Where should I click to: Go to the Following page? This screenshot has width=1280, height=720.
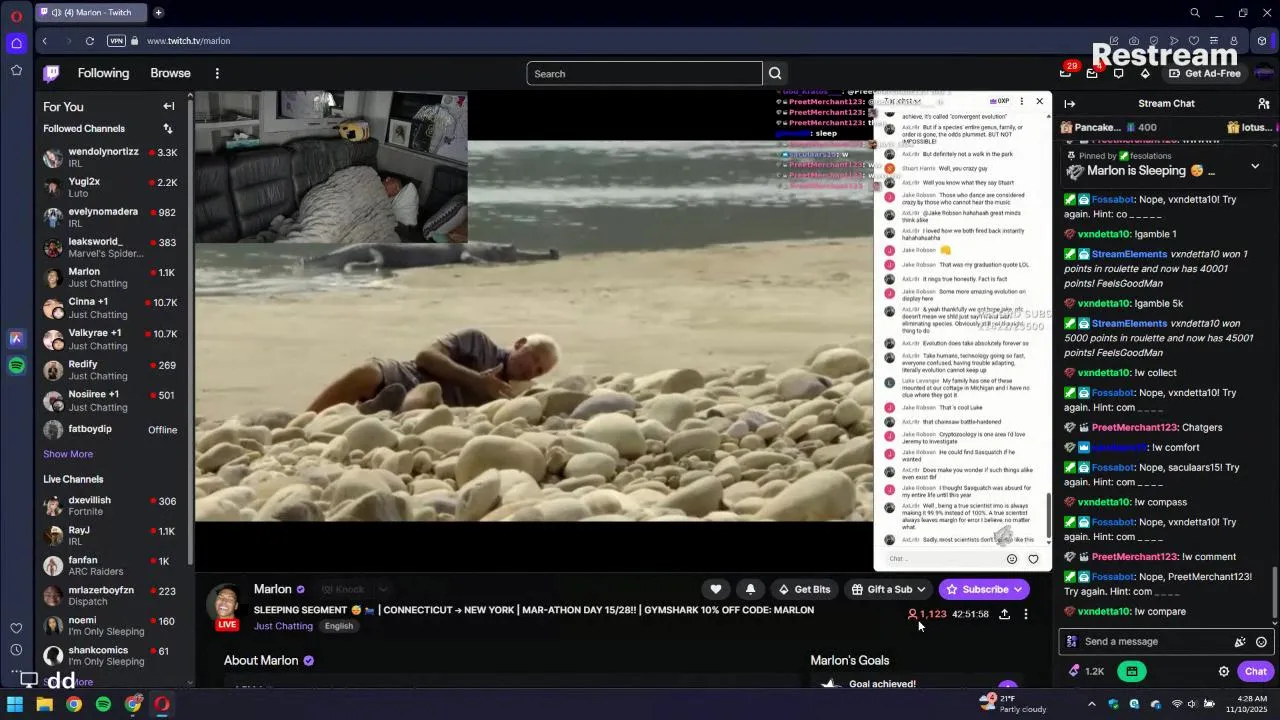pyautogui.click(x=103, y=73)
